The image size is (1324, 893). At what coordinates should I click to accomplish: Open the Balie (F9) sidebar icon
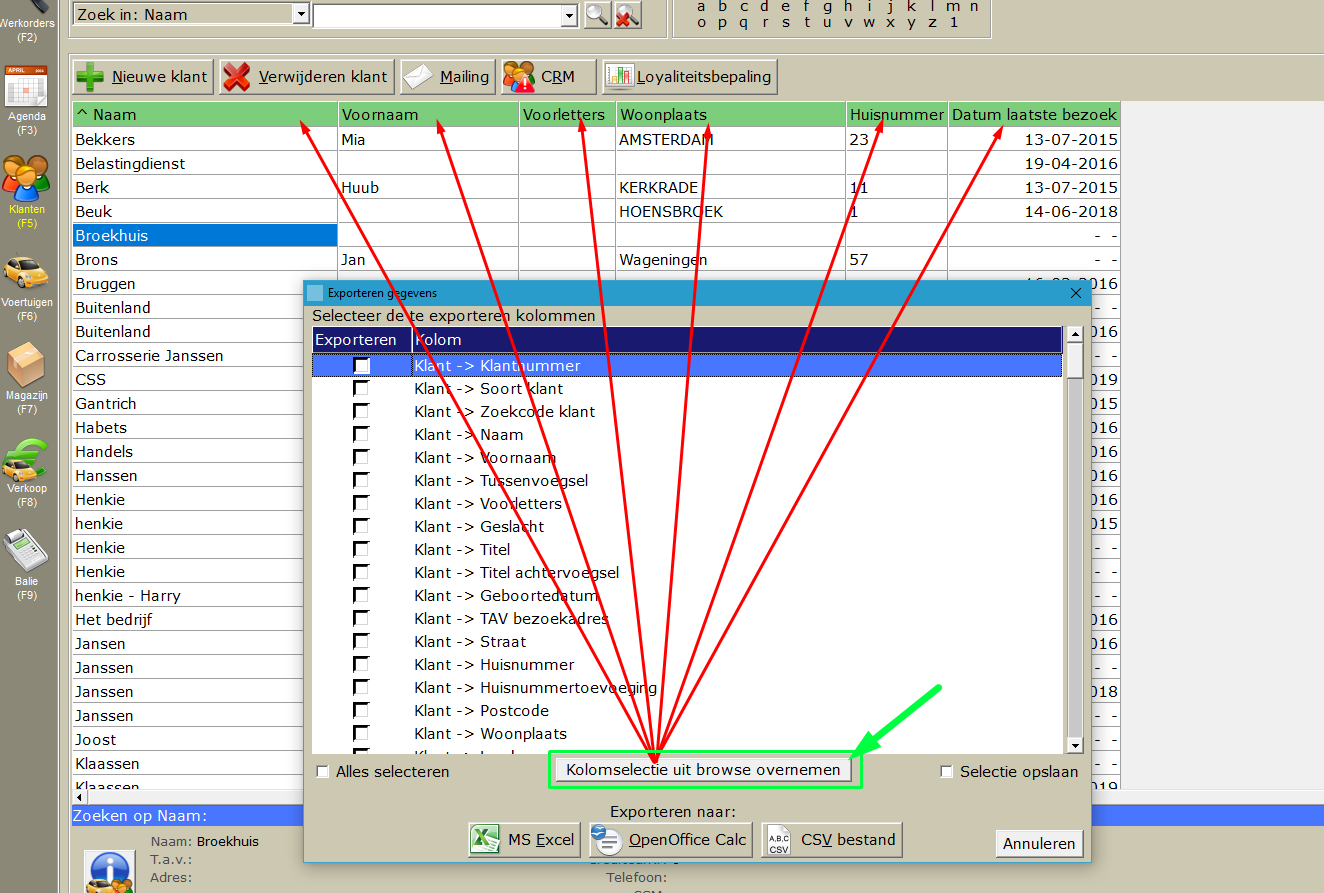pos(26,552)
